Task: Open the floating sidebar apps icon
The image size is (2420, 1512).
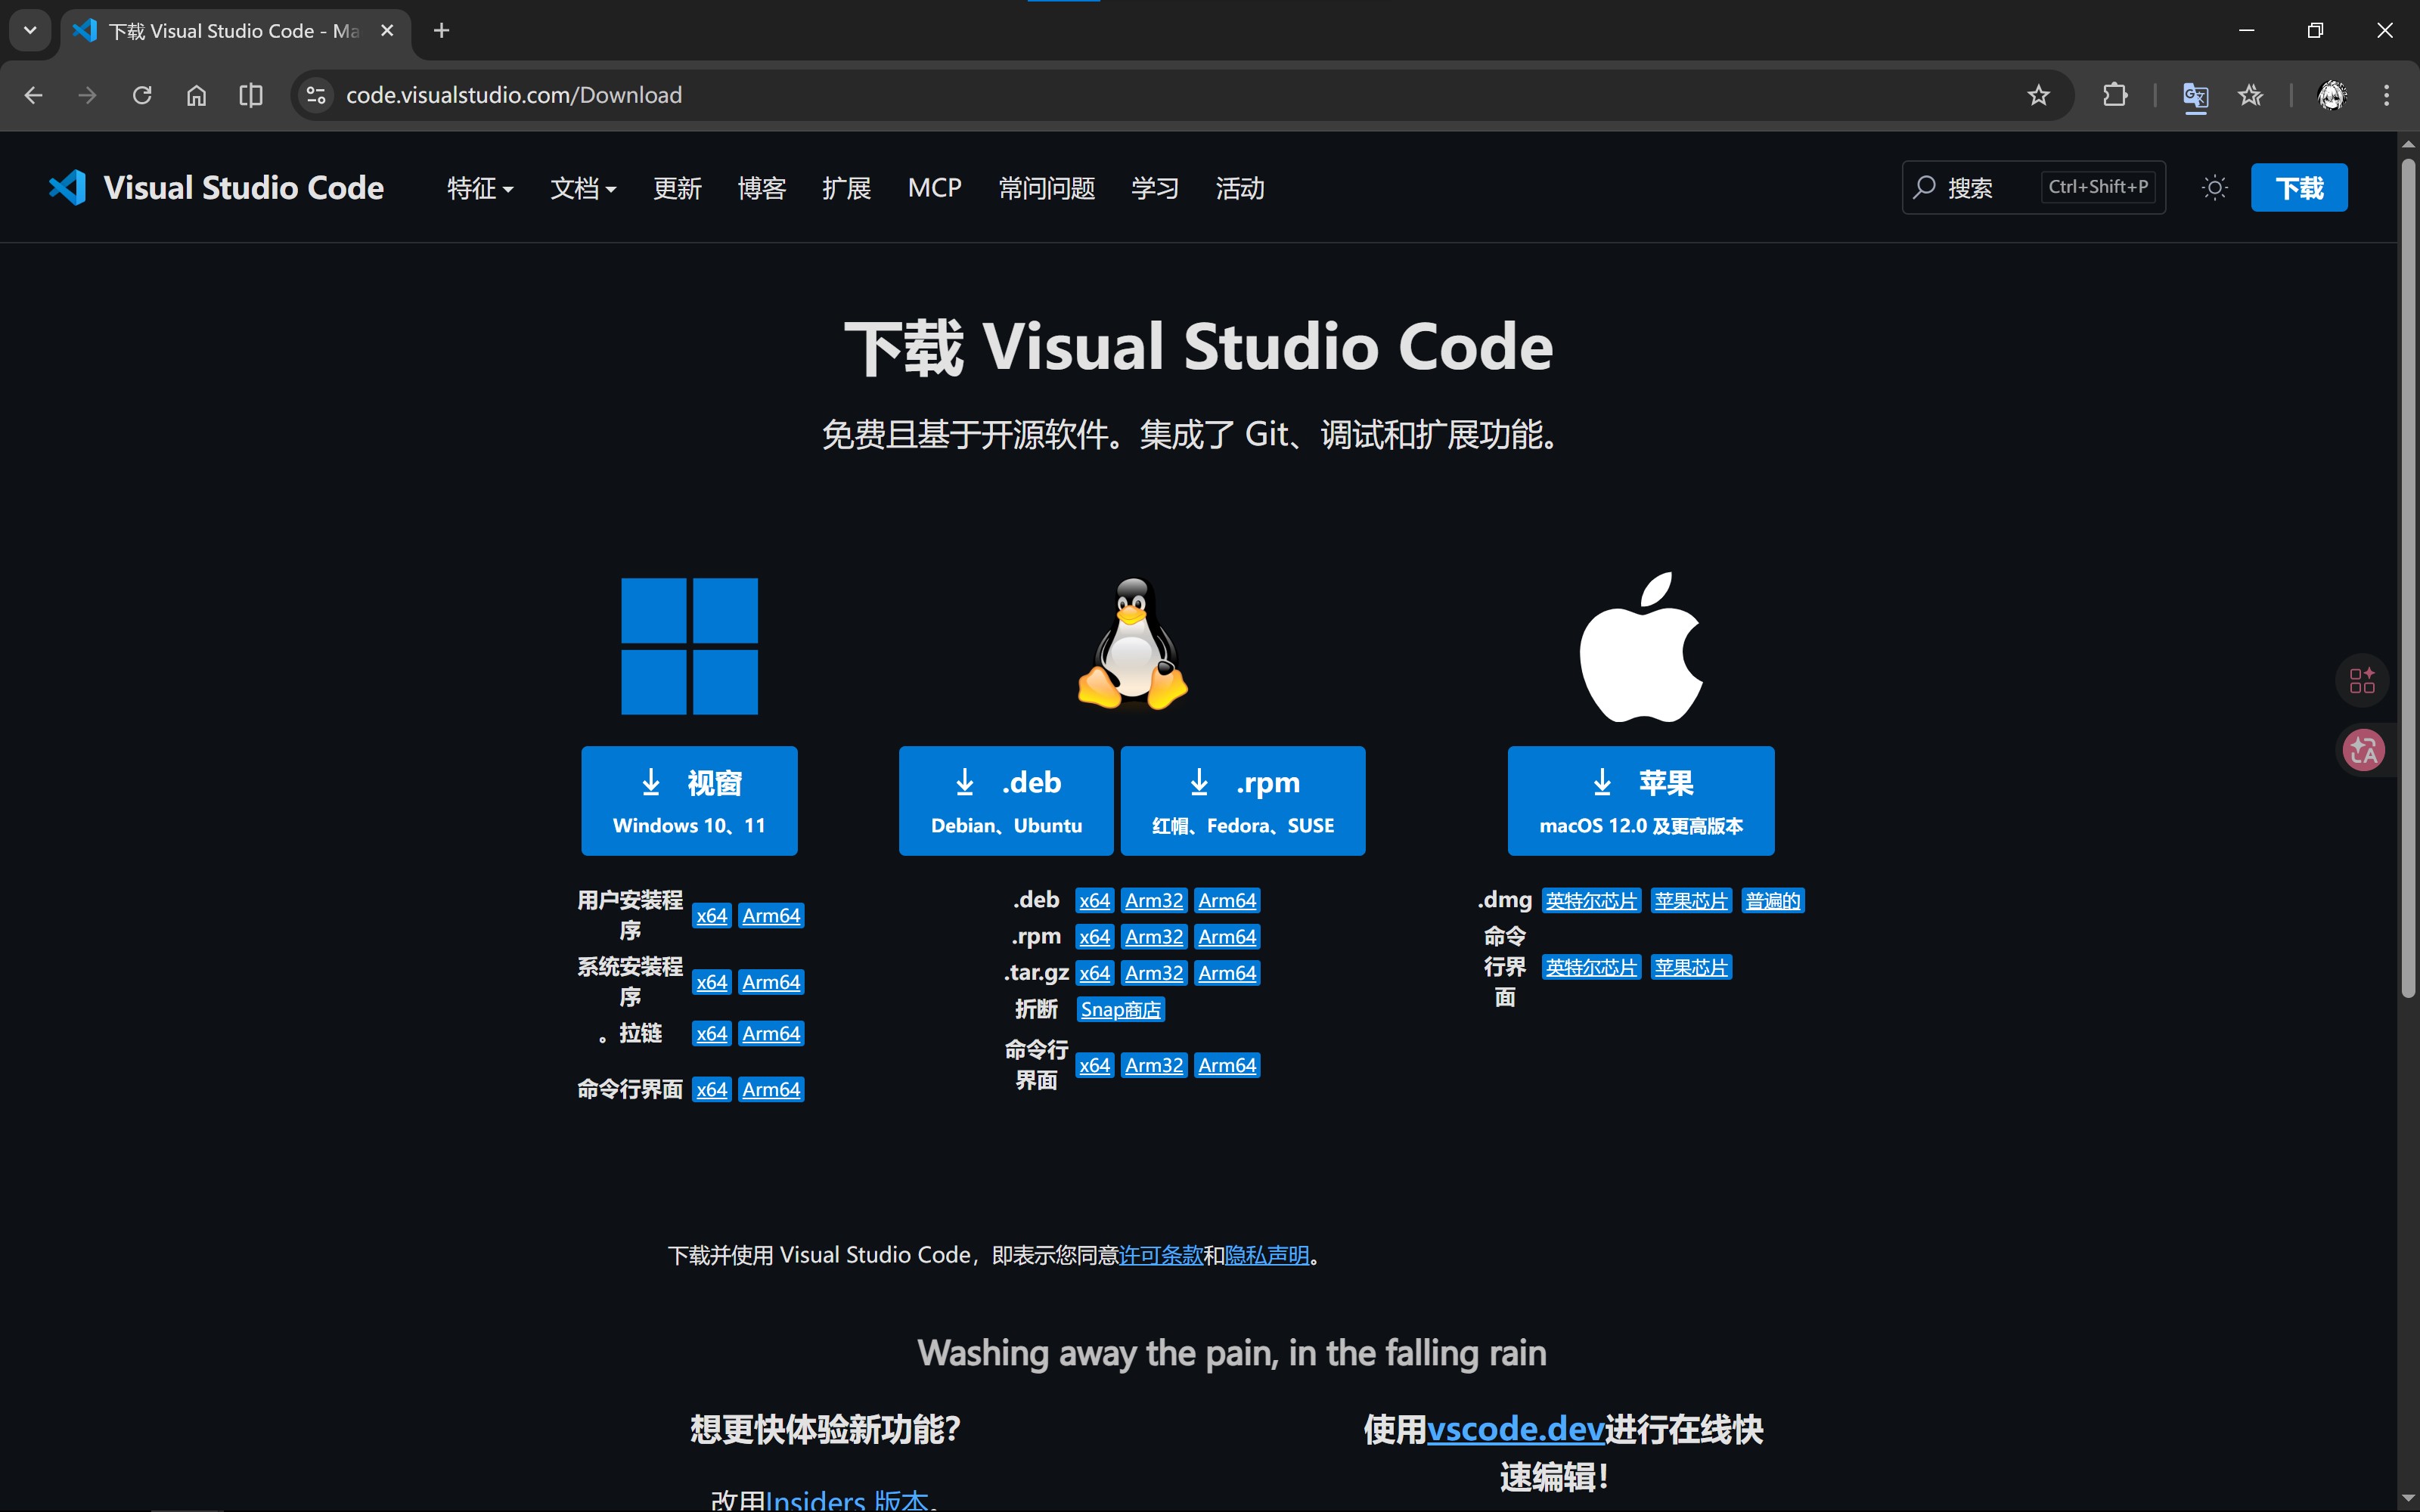Action: pyautogui.click(x=2363, y=681)
